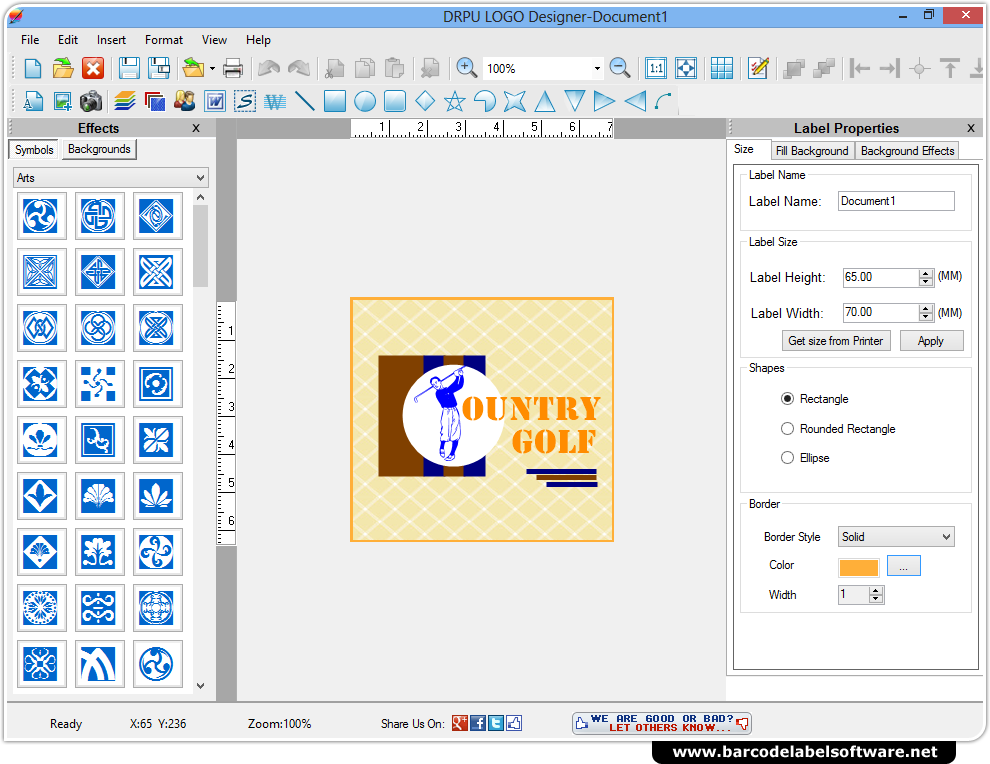Select the Star shape tool
The height and width of the screenshot is (764, 990).
[453, 100]
